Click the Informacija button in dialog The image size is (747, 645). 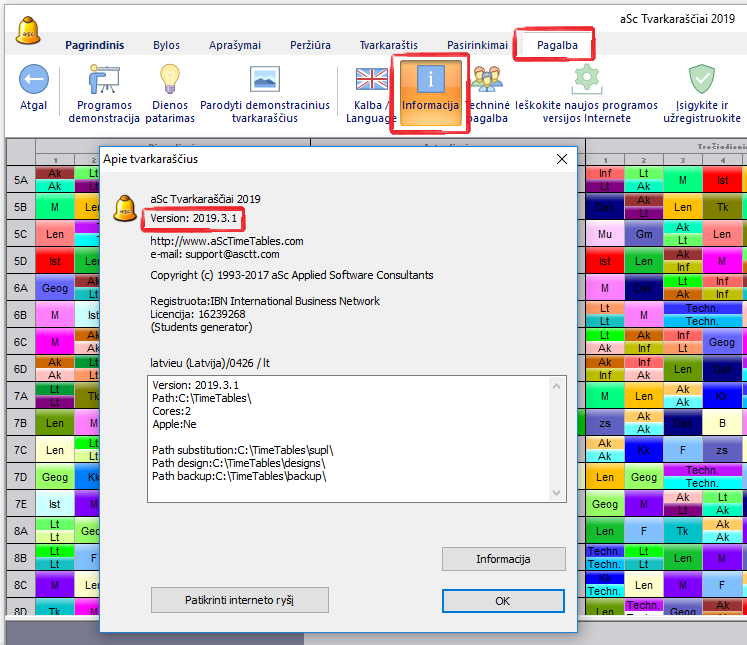click(x=503, y=559)
